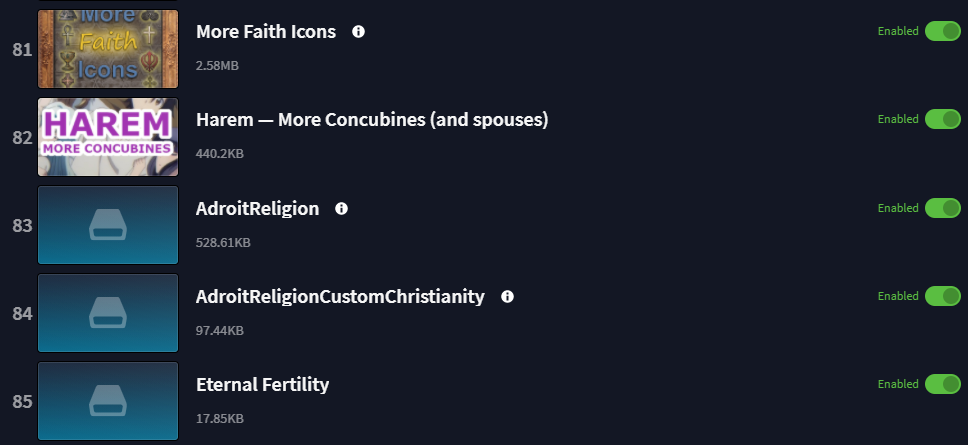Toggle off Harem More Concubines mod
This screenshot has height=445, width=968.
(x=943, y=119)
